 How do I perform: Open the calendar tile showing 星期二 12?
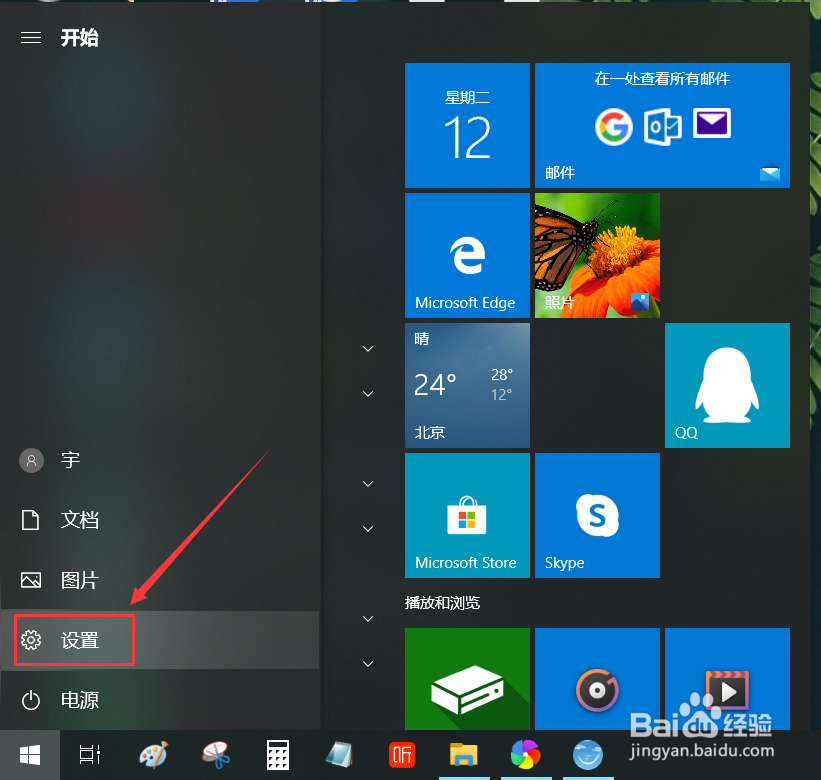(467, 125)
